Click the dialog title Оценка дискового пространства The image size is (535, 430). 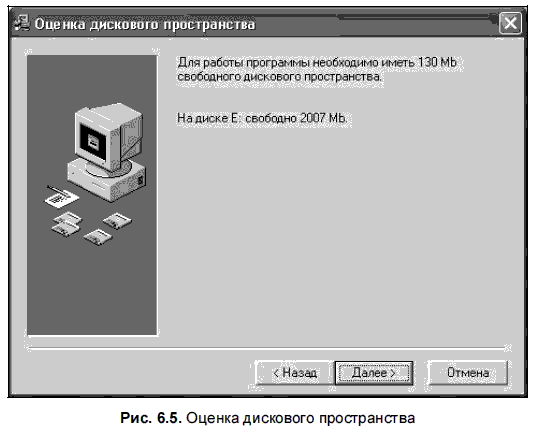[x=145, y=24]
